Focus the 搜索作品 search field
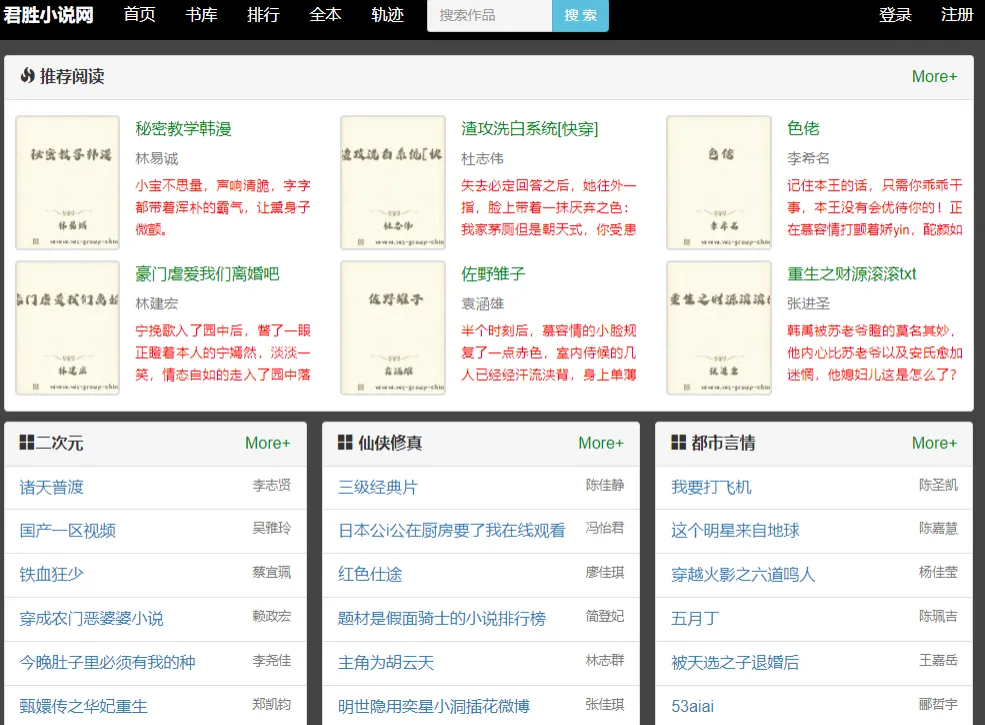Viewport: 985px width, 725px height. (489, 15)
